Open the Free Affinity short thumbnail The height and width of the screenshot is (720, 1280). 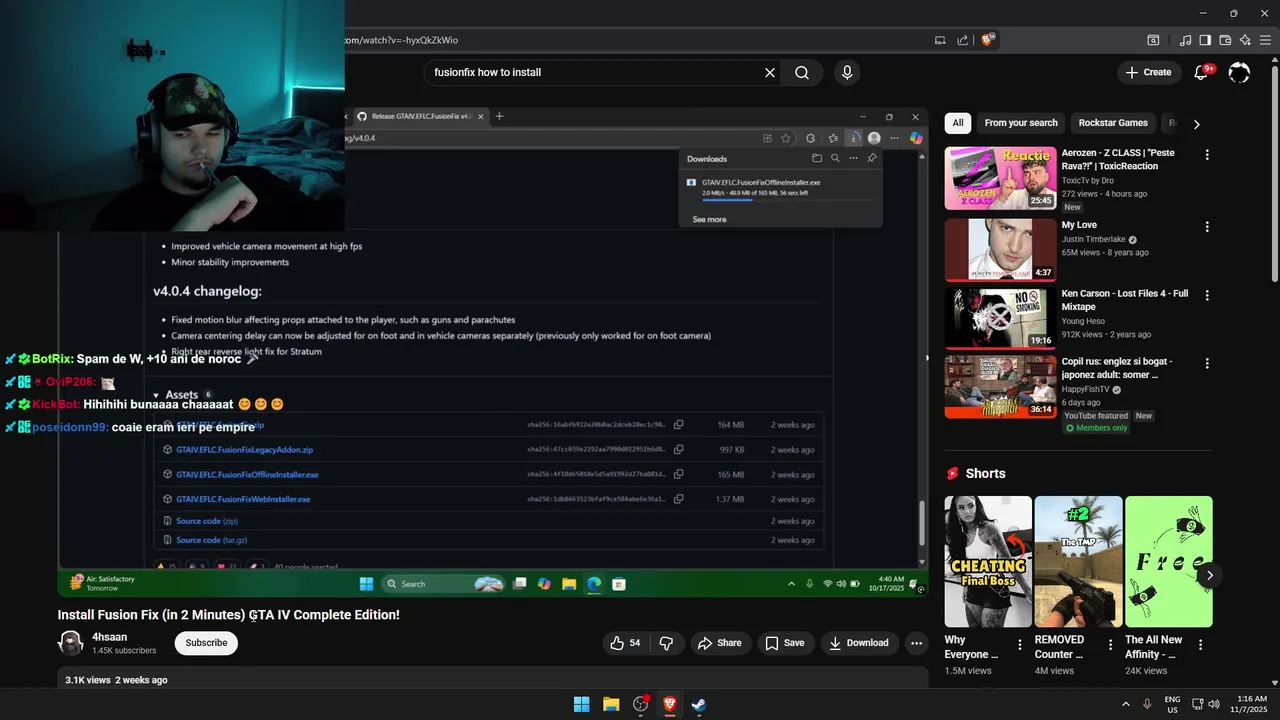[1168, 561]
